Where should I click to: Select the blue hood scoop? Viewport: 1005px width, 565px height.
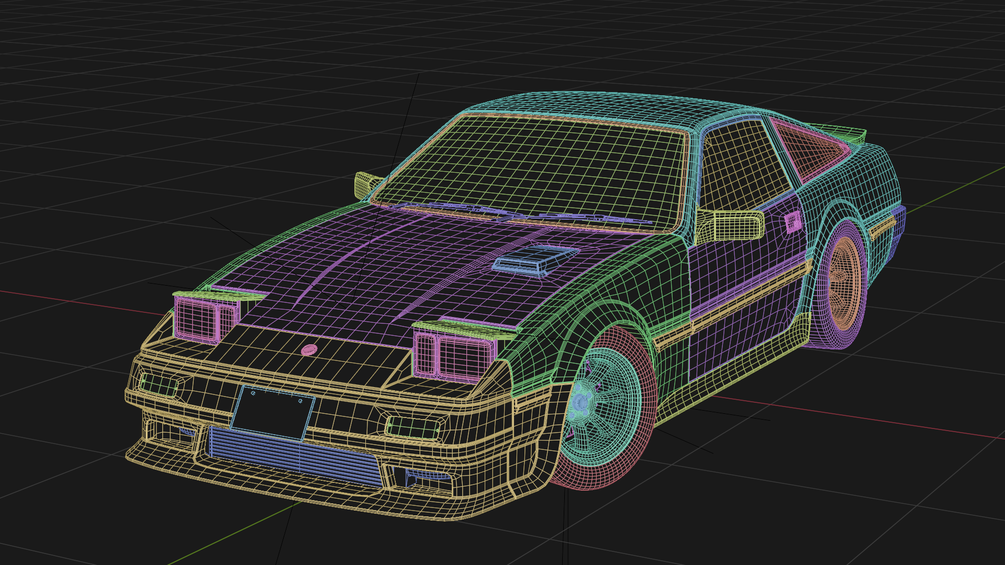click(x=534, y=259)
